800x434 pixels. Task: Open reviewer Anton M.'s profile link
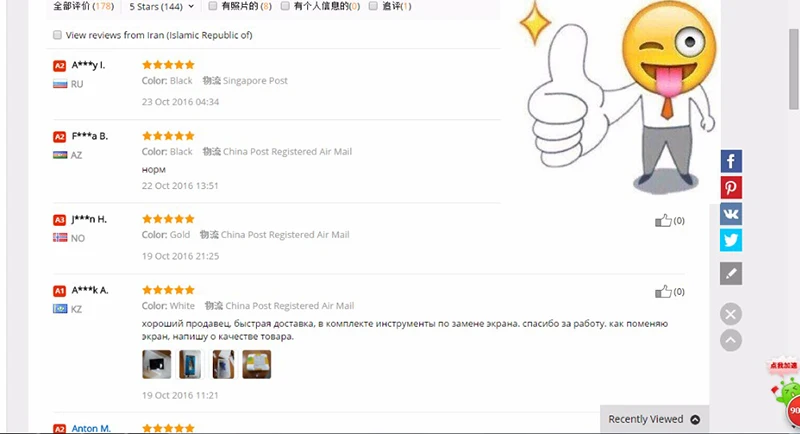click(91, 428)
